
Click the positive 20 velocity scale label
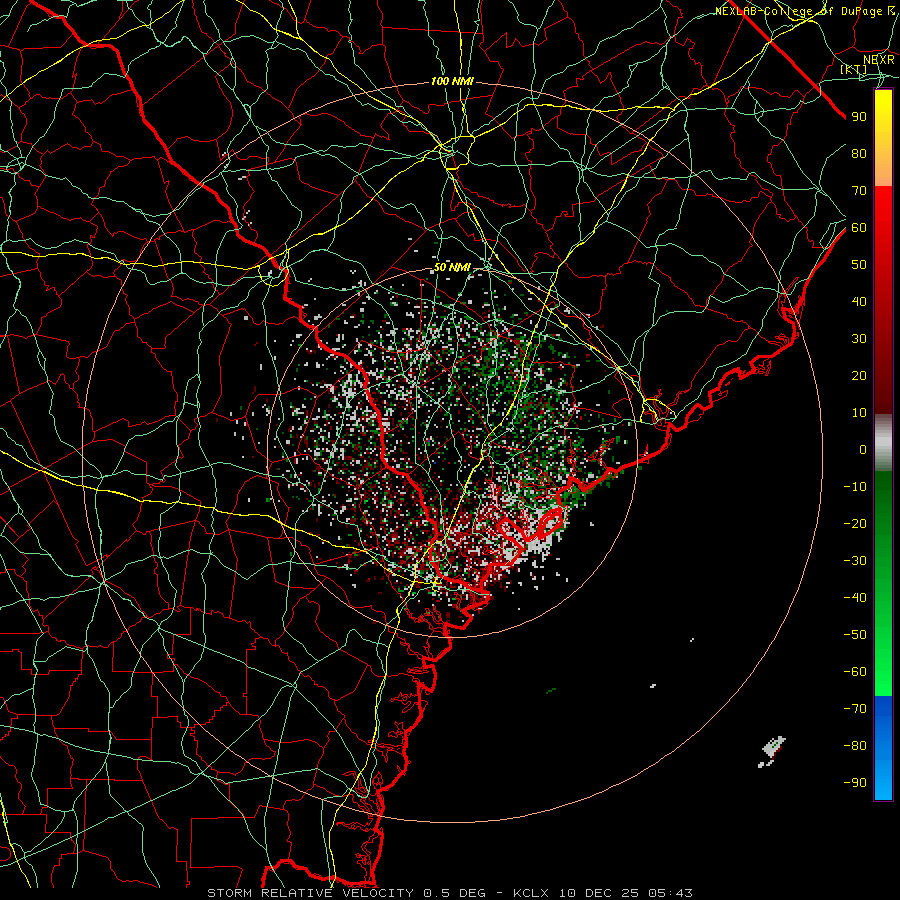click(x=859, y=375)
